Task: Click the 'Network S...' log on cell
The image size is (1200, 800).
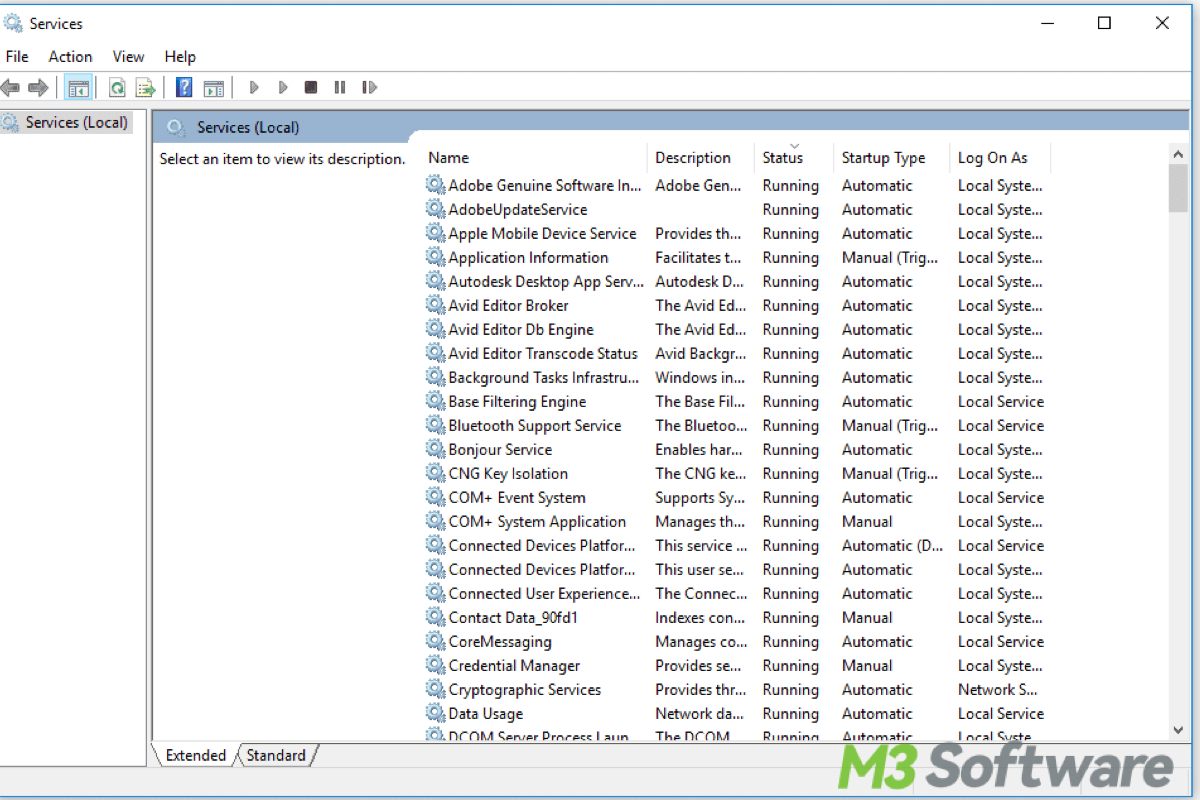Action: click(x=997, y=689)
